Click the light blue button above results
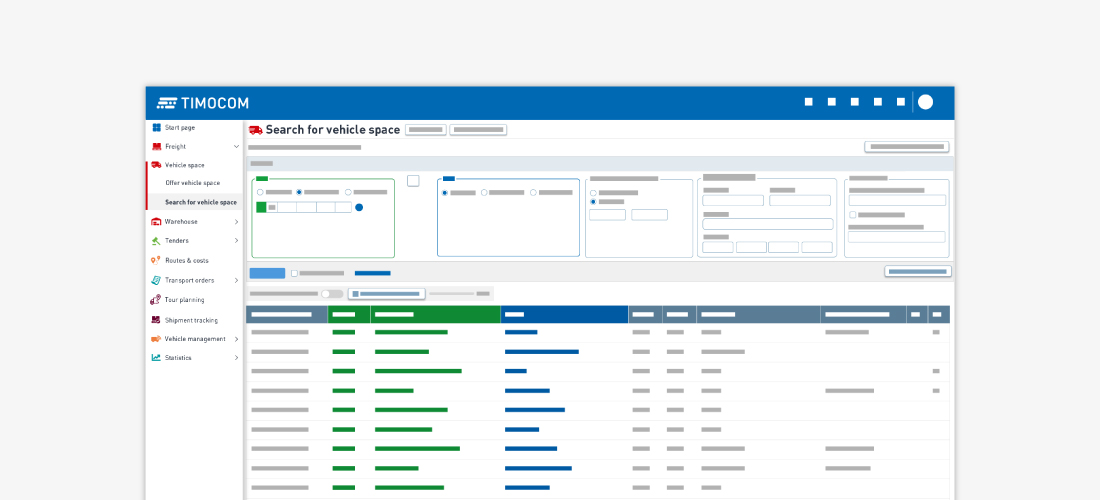Image resolution: width=1100 pixels, height=500 pixels. click(x=267, y=273)
